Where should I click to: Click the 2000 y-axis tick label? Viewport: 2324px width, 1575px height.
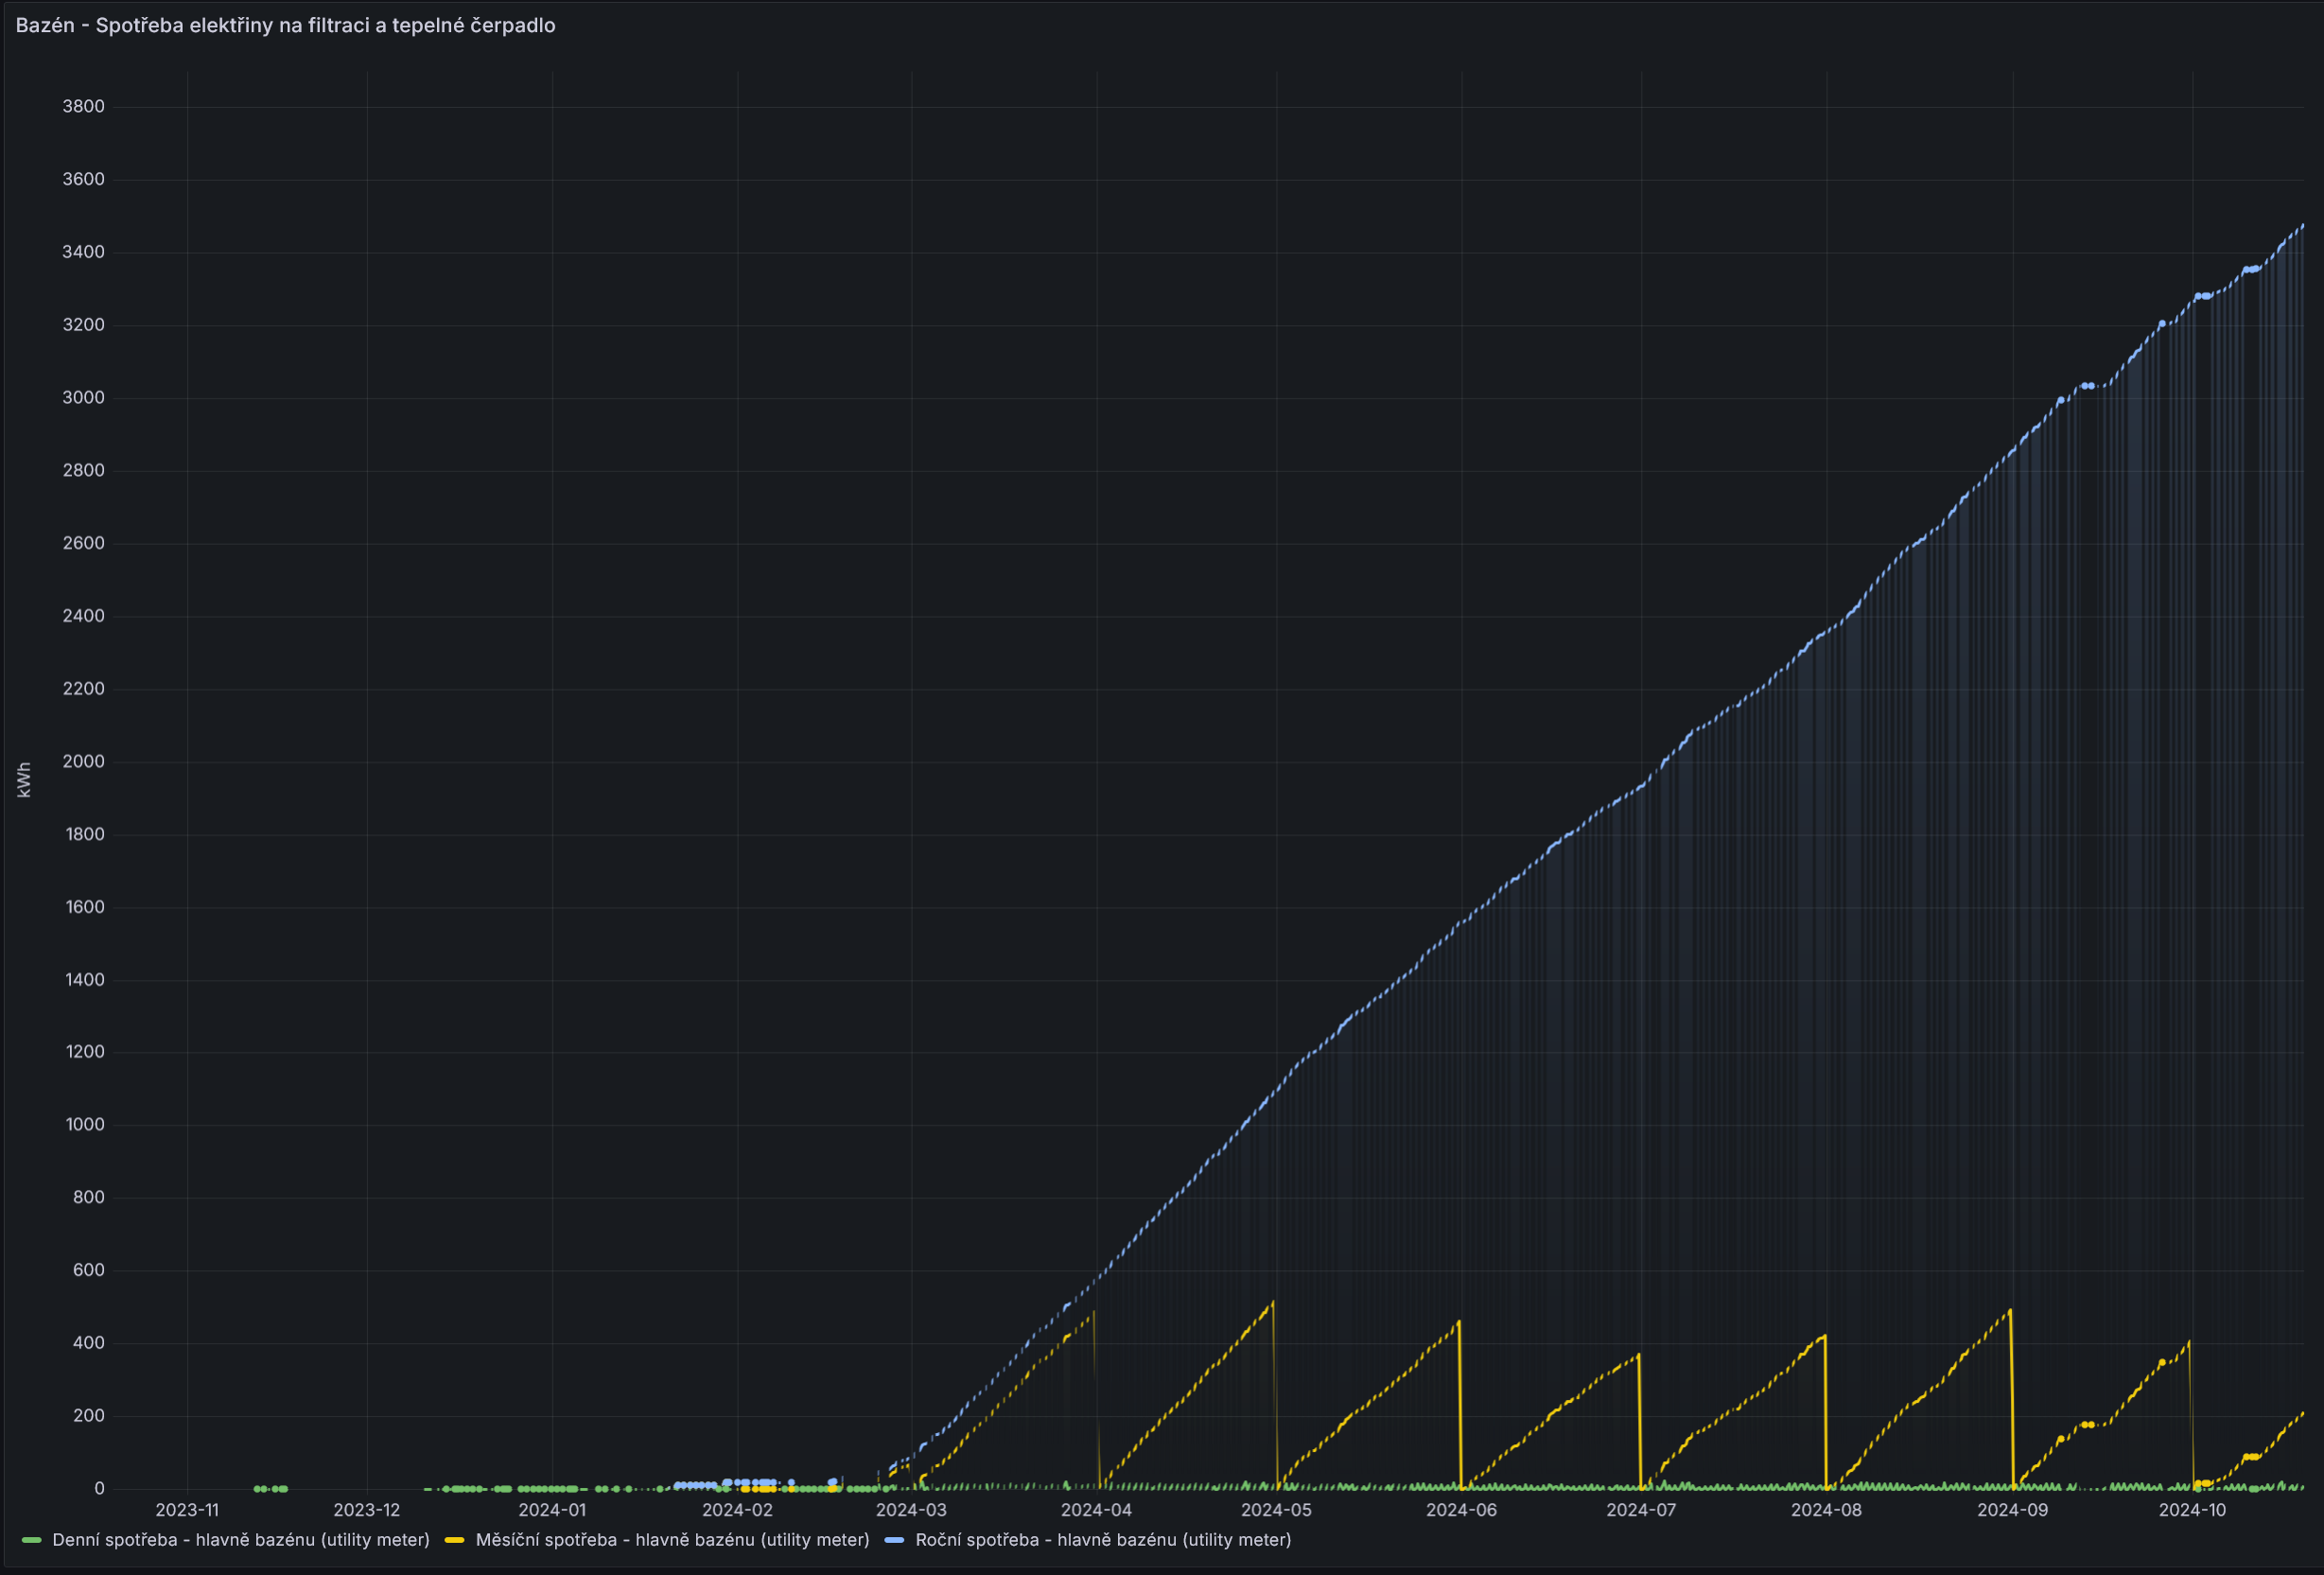pyautogui.click(x=83, y=761)
